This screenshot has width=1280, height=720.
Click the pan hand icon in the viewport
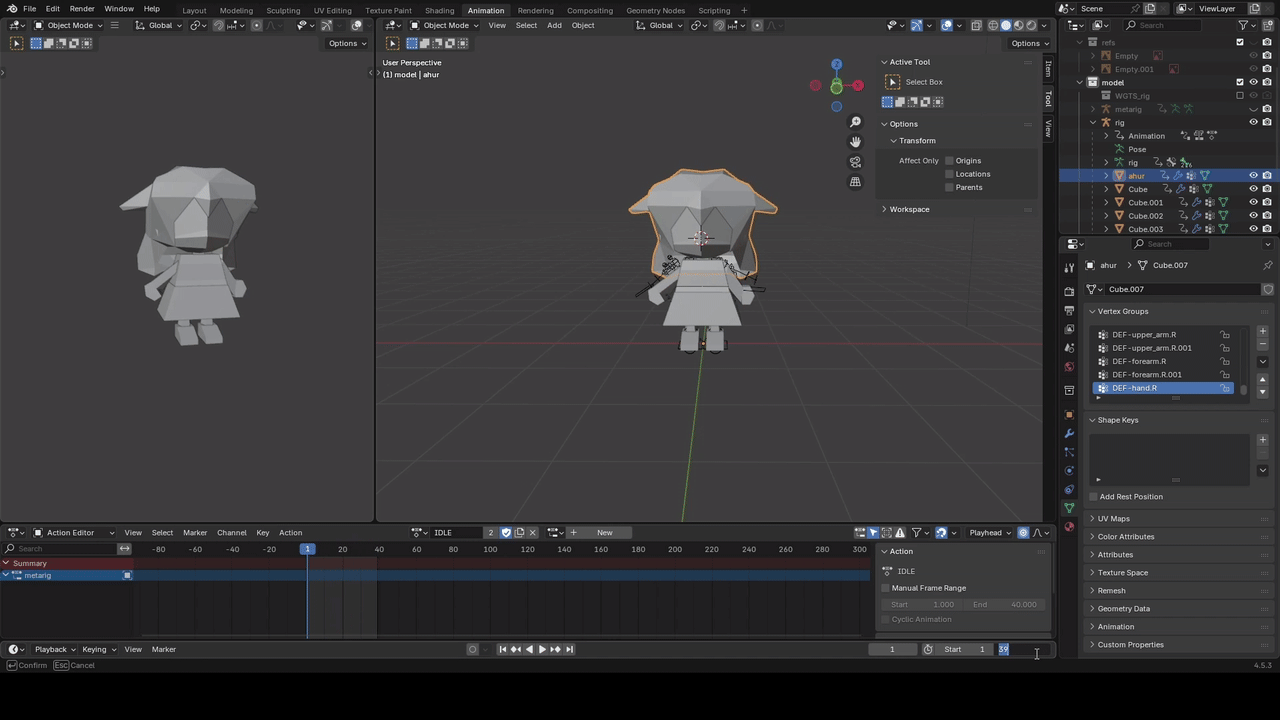click(x=855, y=142)
